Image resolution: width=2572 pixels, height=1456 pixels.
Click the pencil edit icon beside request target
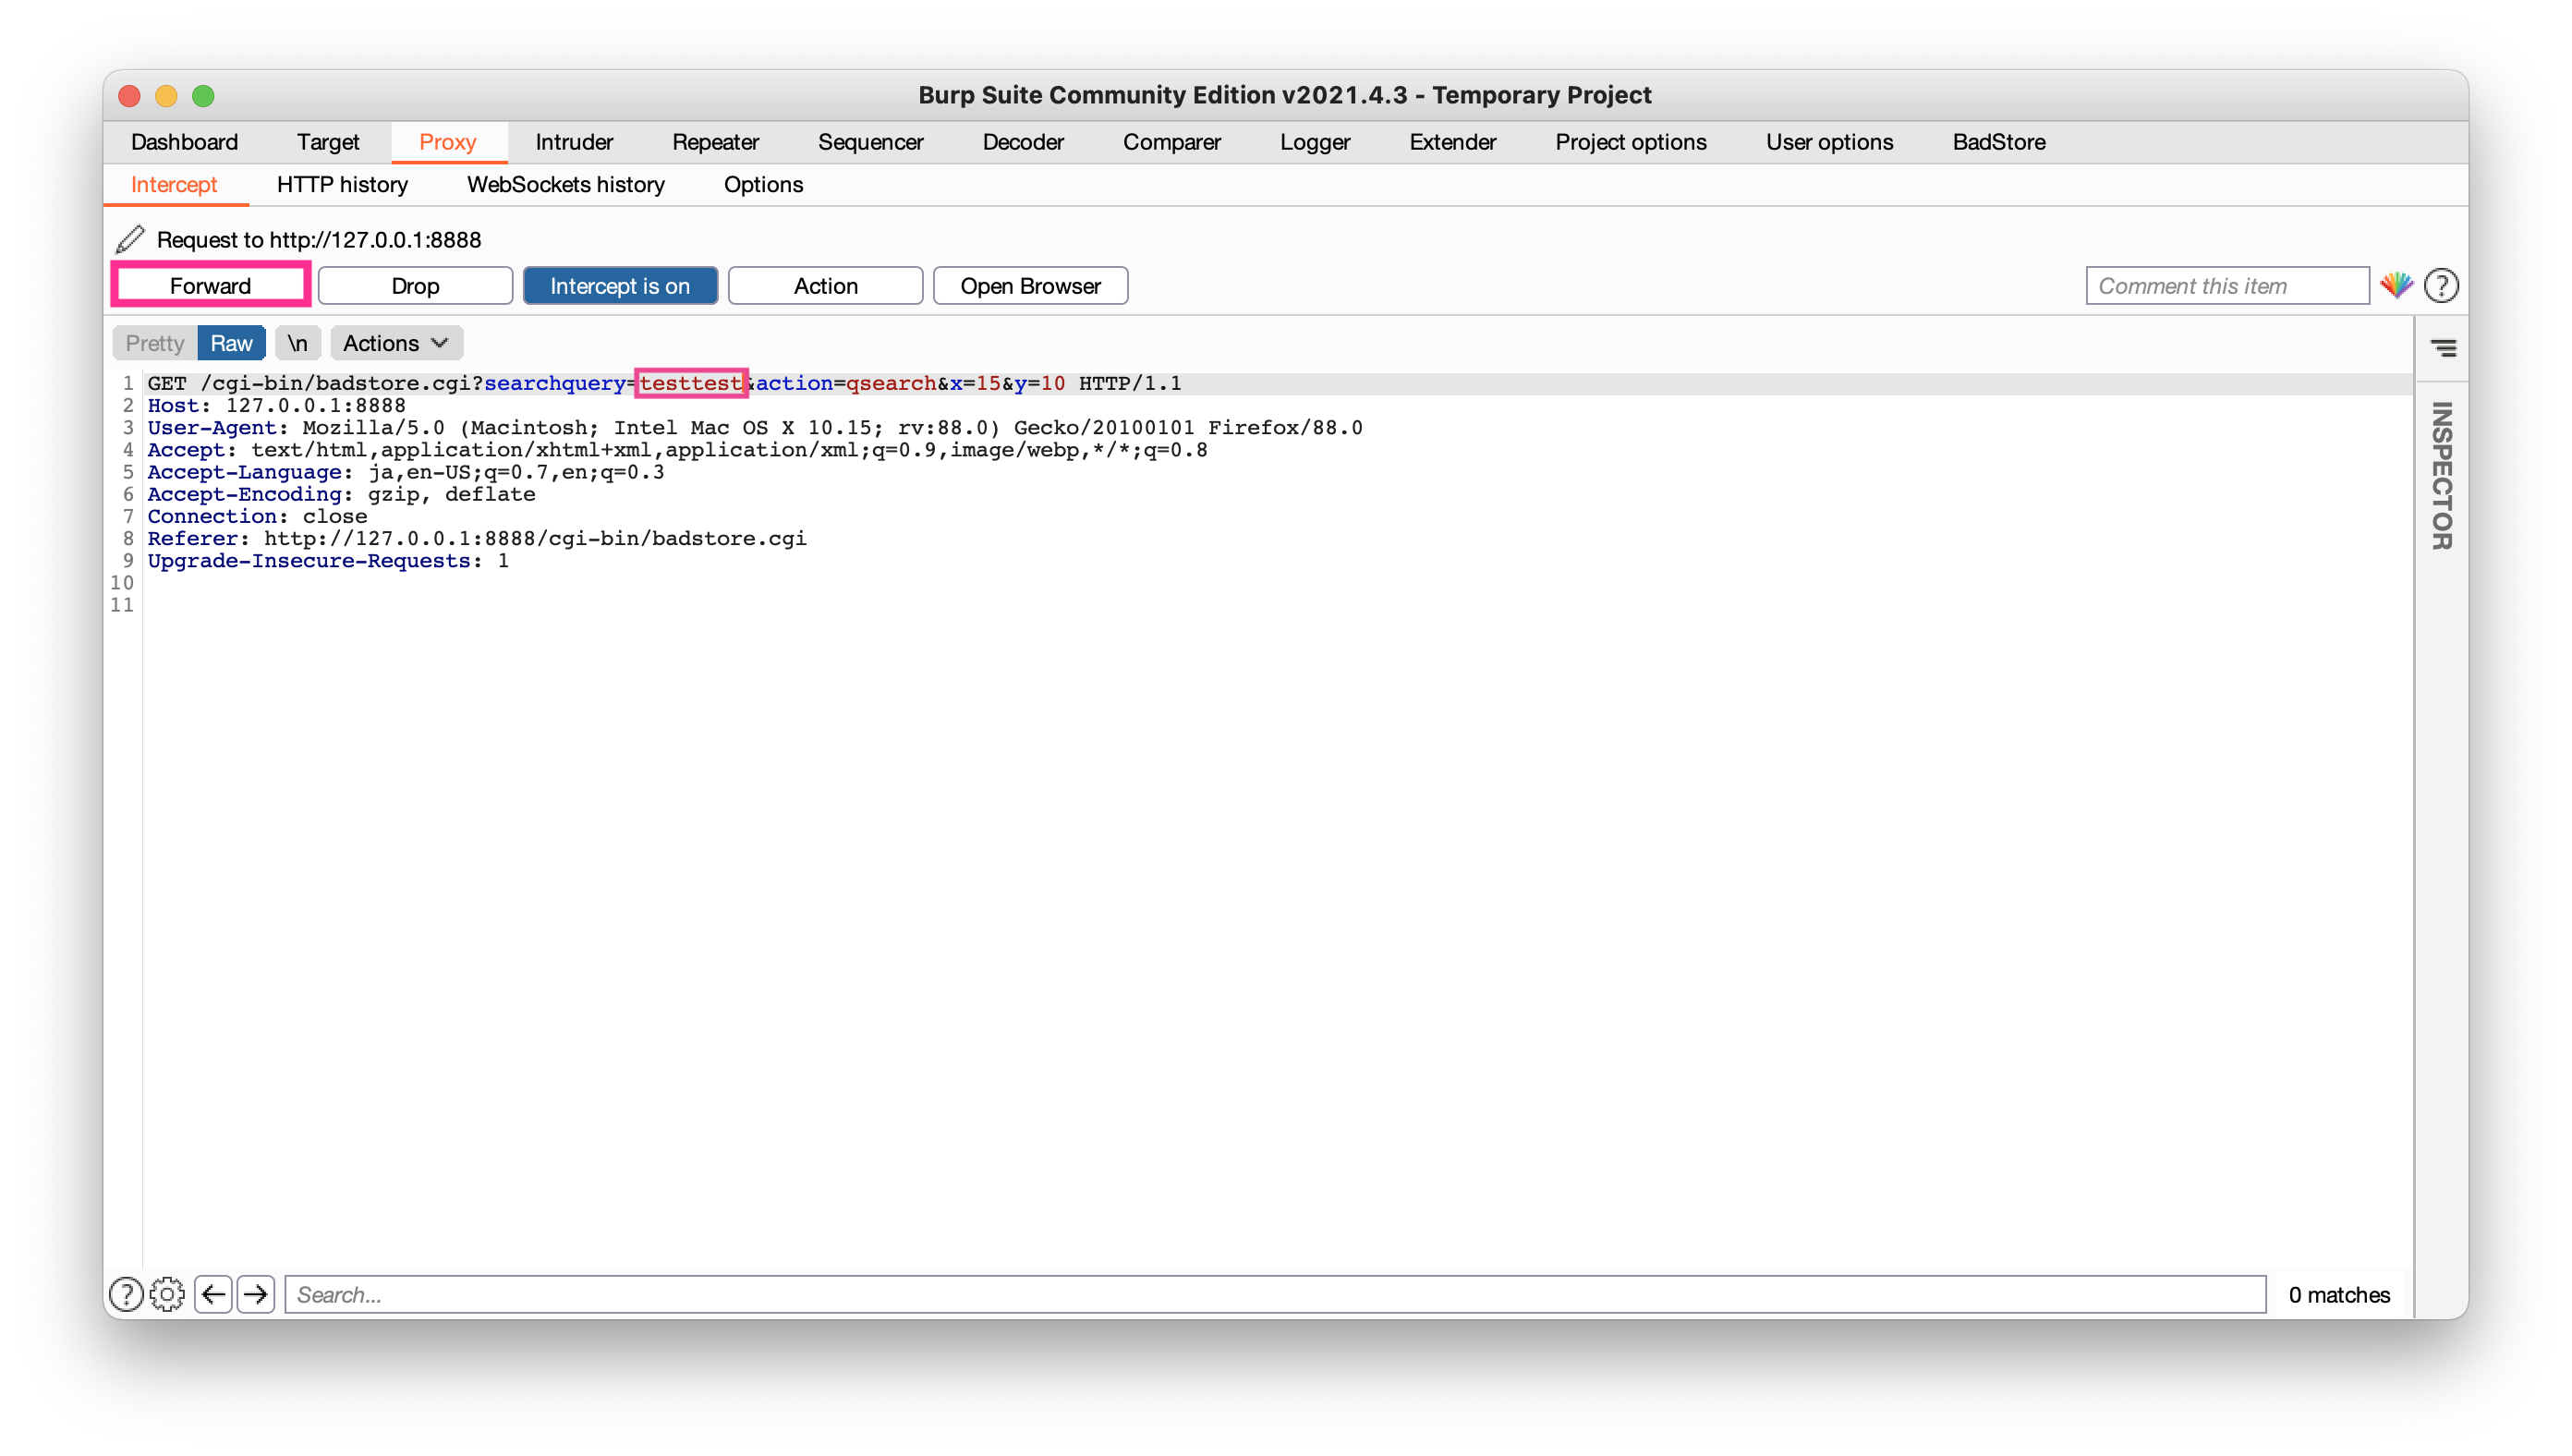130,239
